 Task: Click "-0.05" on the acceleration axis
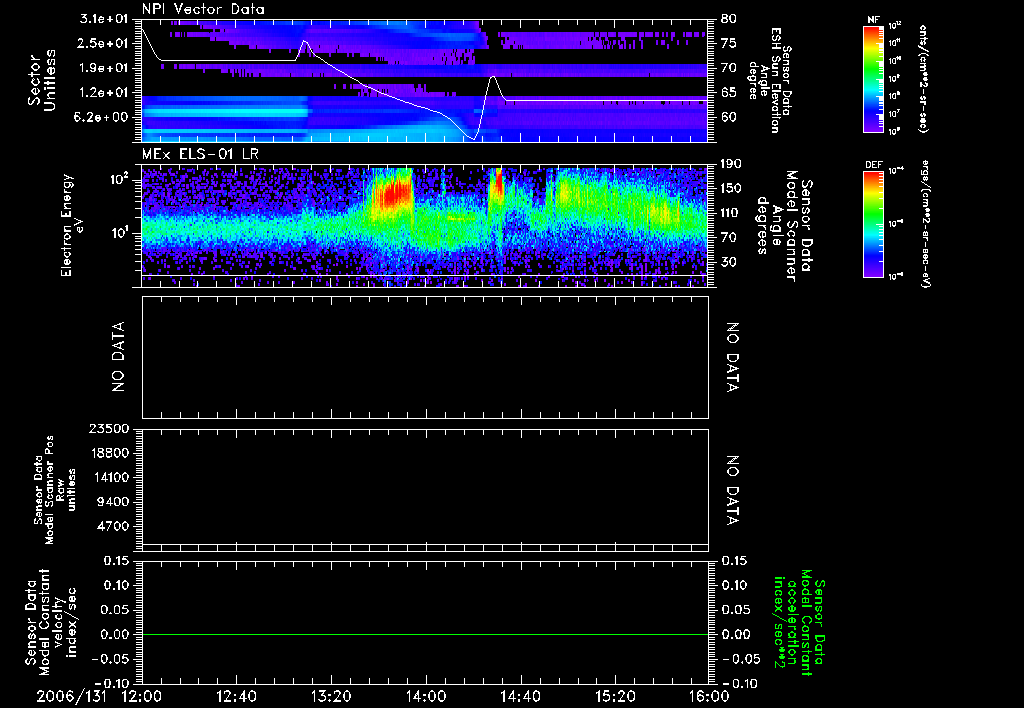[739, 659]
